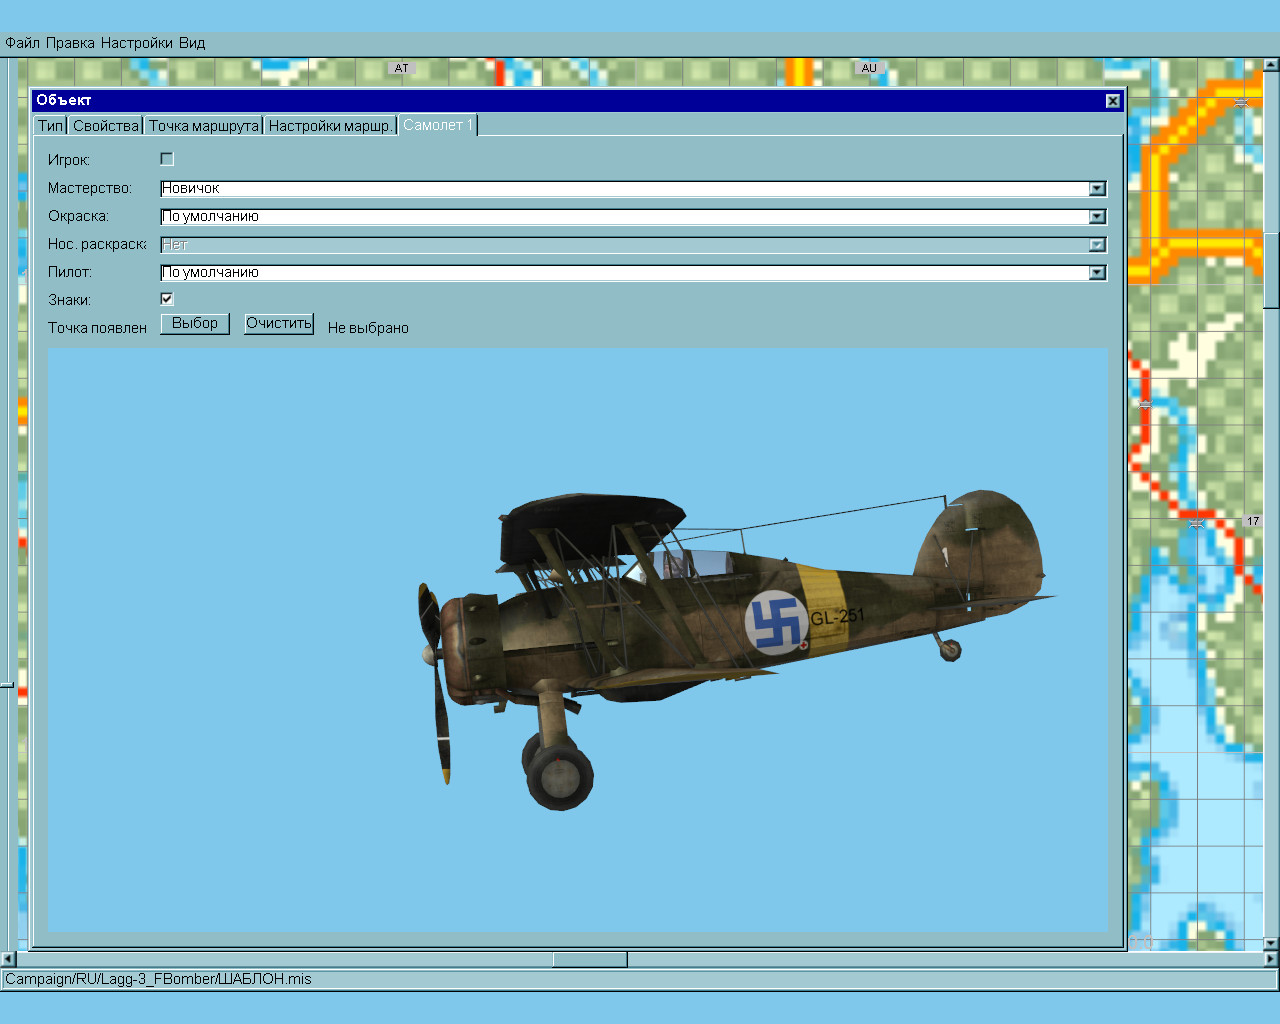1280x1024 pixels.
Task: Click the AT map column label
Action: coord(401,68)
